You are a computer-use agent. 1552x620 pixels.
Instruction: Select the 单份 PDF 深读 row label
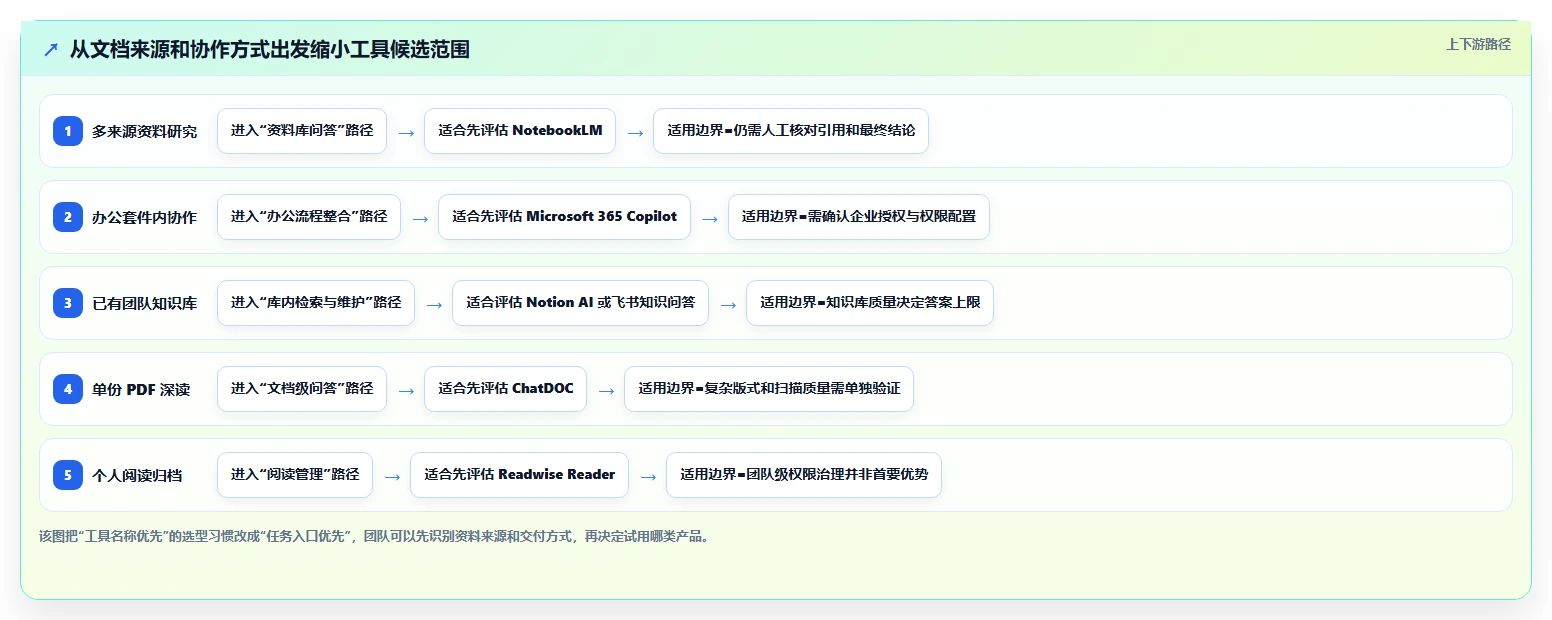(x=141, y=389)
